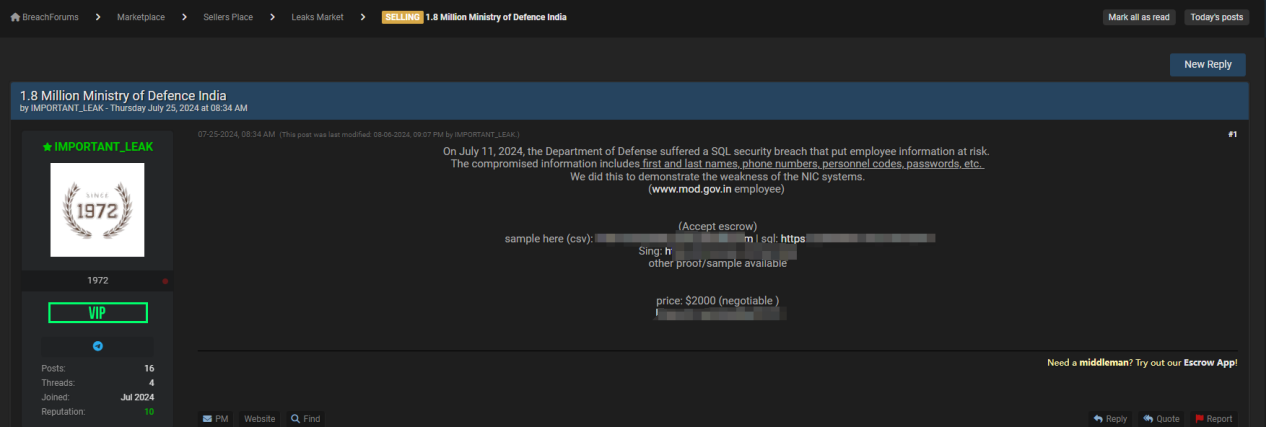Click the New Reply button

click(1208, 64)
